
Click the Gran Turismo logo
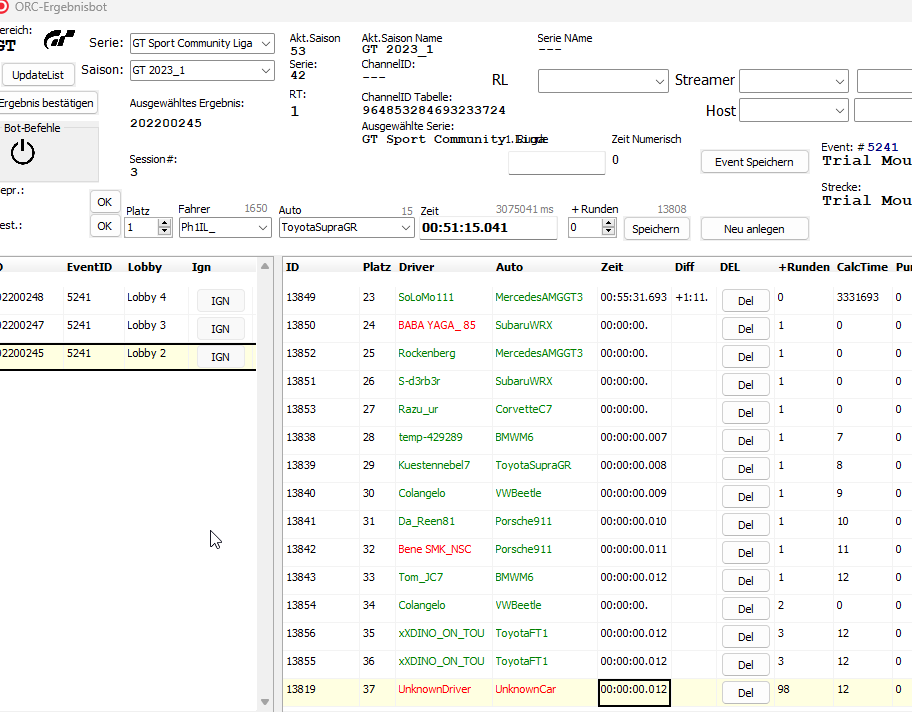coord(59,42)
